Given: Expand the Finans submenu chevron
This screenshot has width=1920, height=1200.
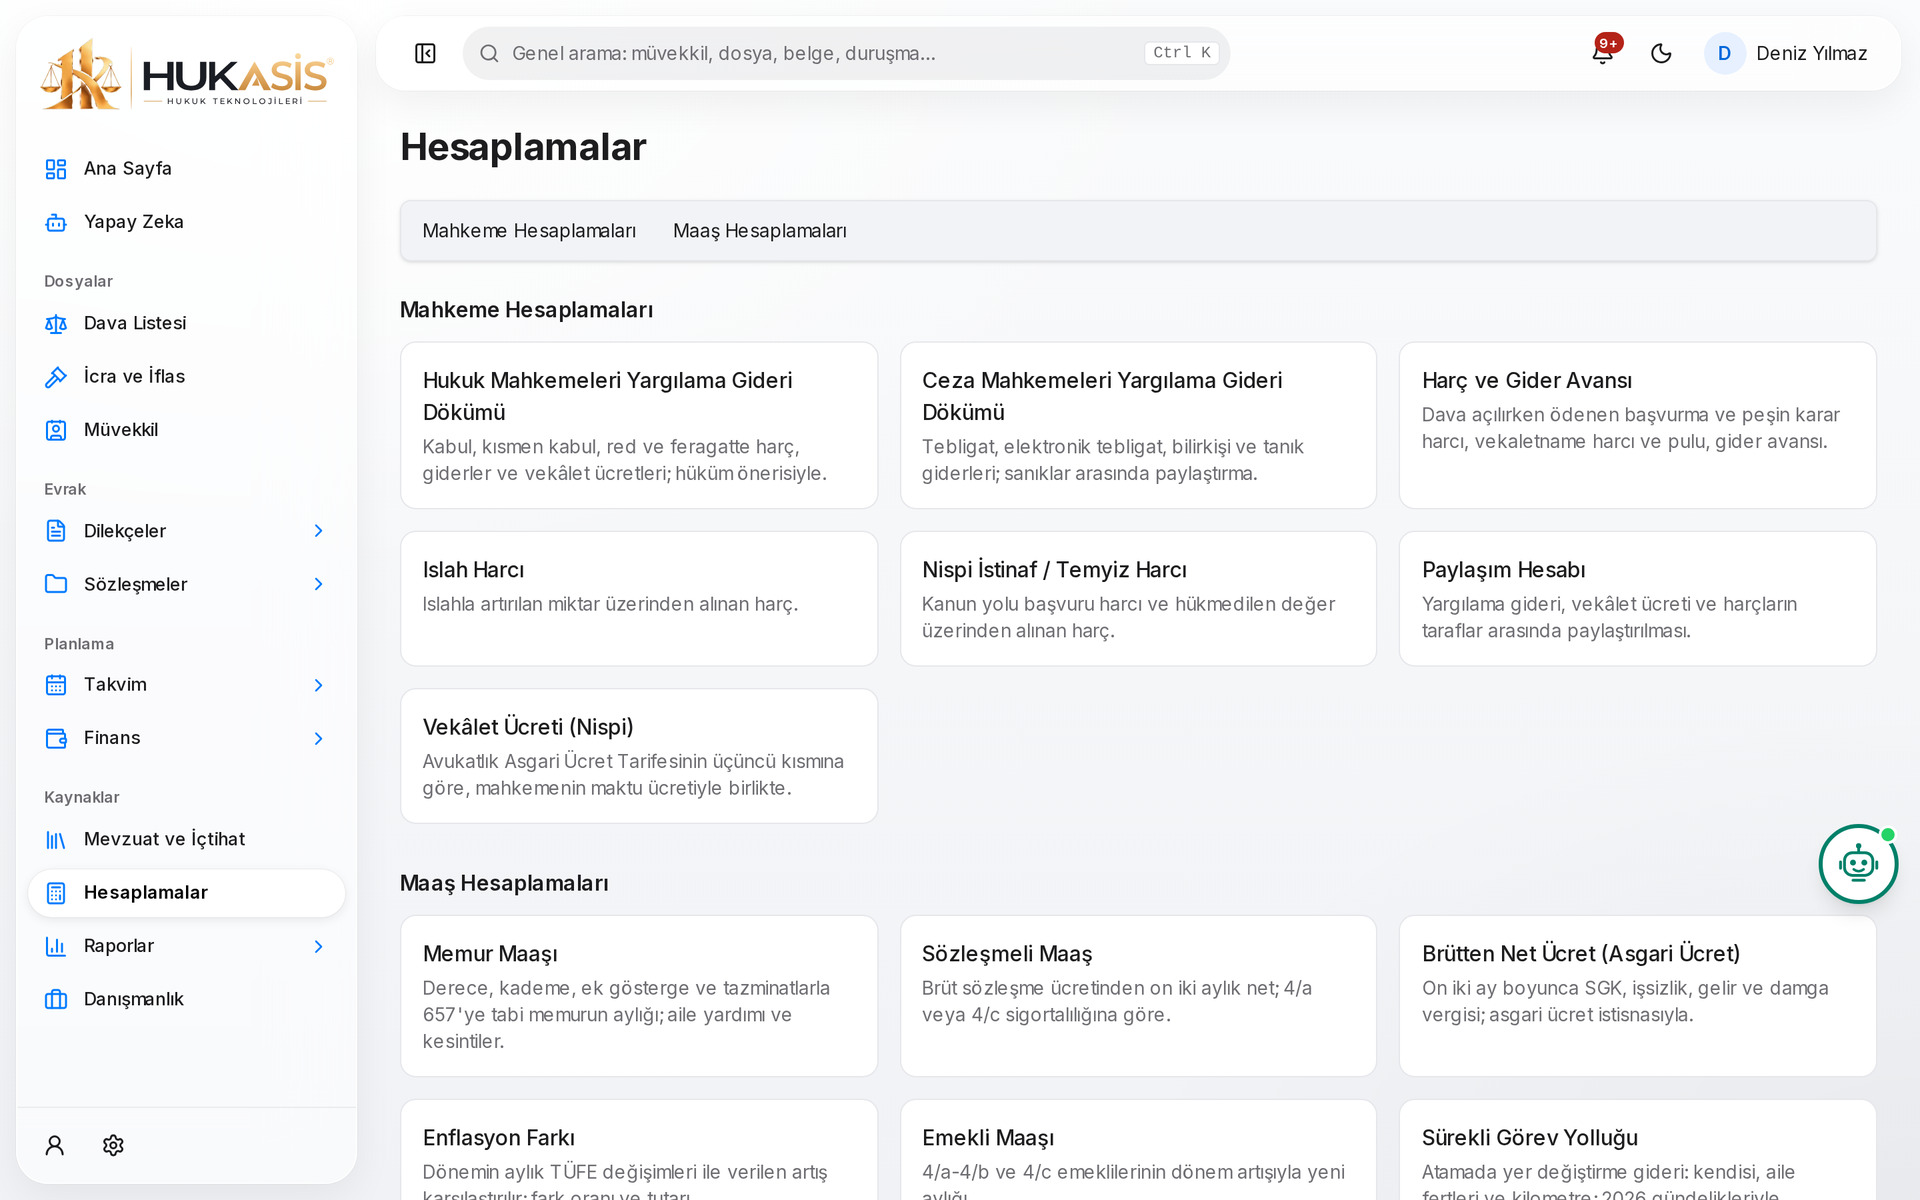Looking at the screenshot, I should pos(318,738).
